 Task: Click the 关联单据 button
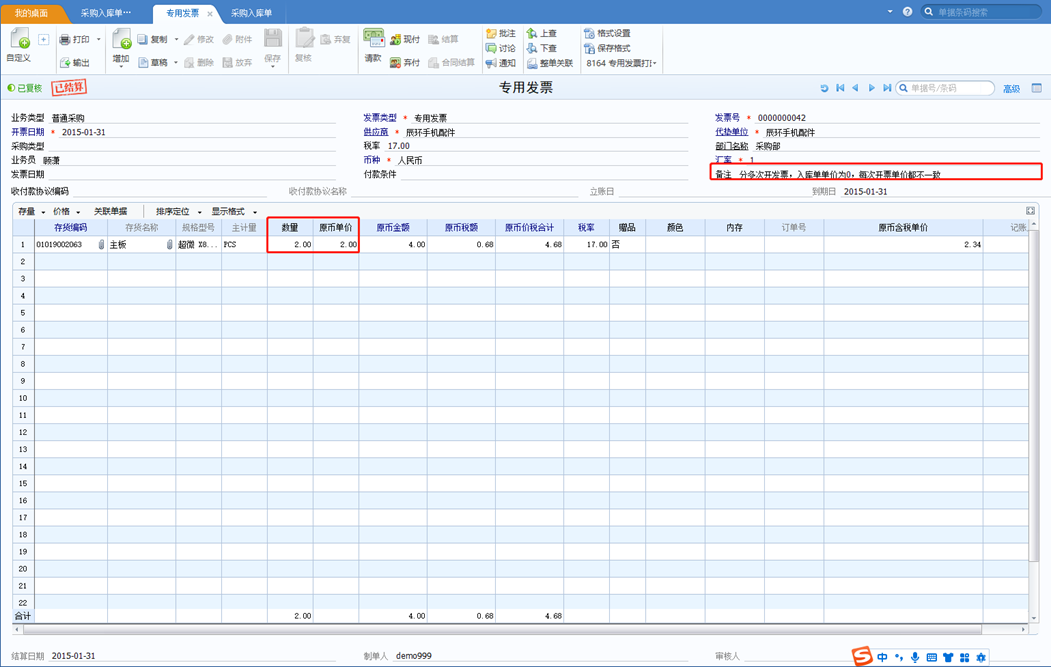[x=110, y=211]
